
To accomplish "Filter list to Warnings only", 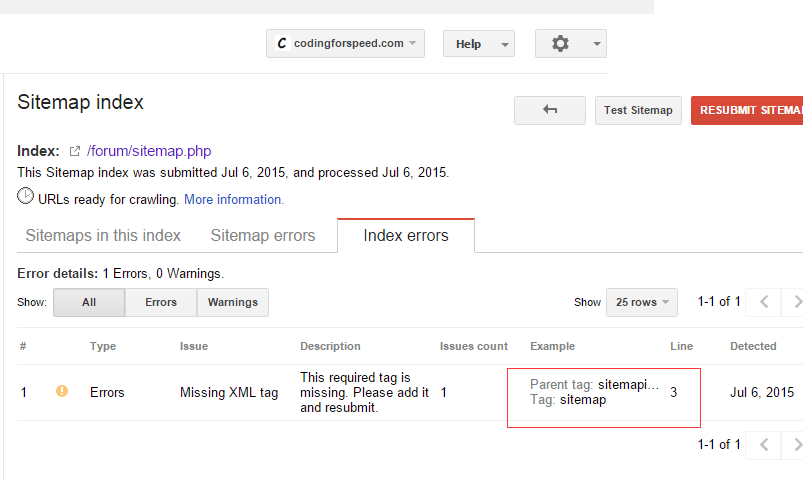I will click(x=233, y=302).
